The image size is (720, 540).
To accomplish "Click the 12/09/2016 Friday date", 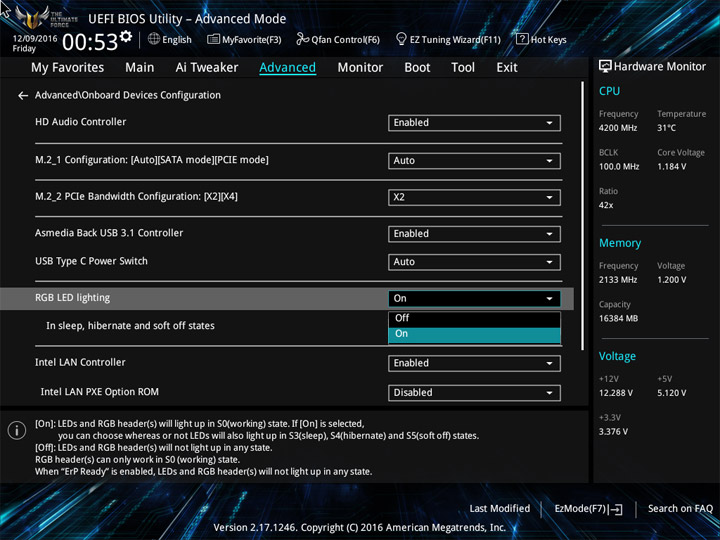I will tap(34, 43).
